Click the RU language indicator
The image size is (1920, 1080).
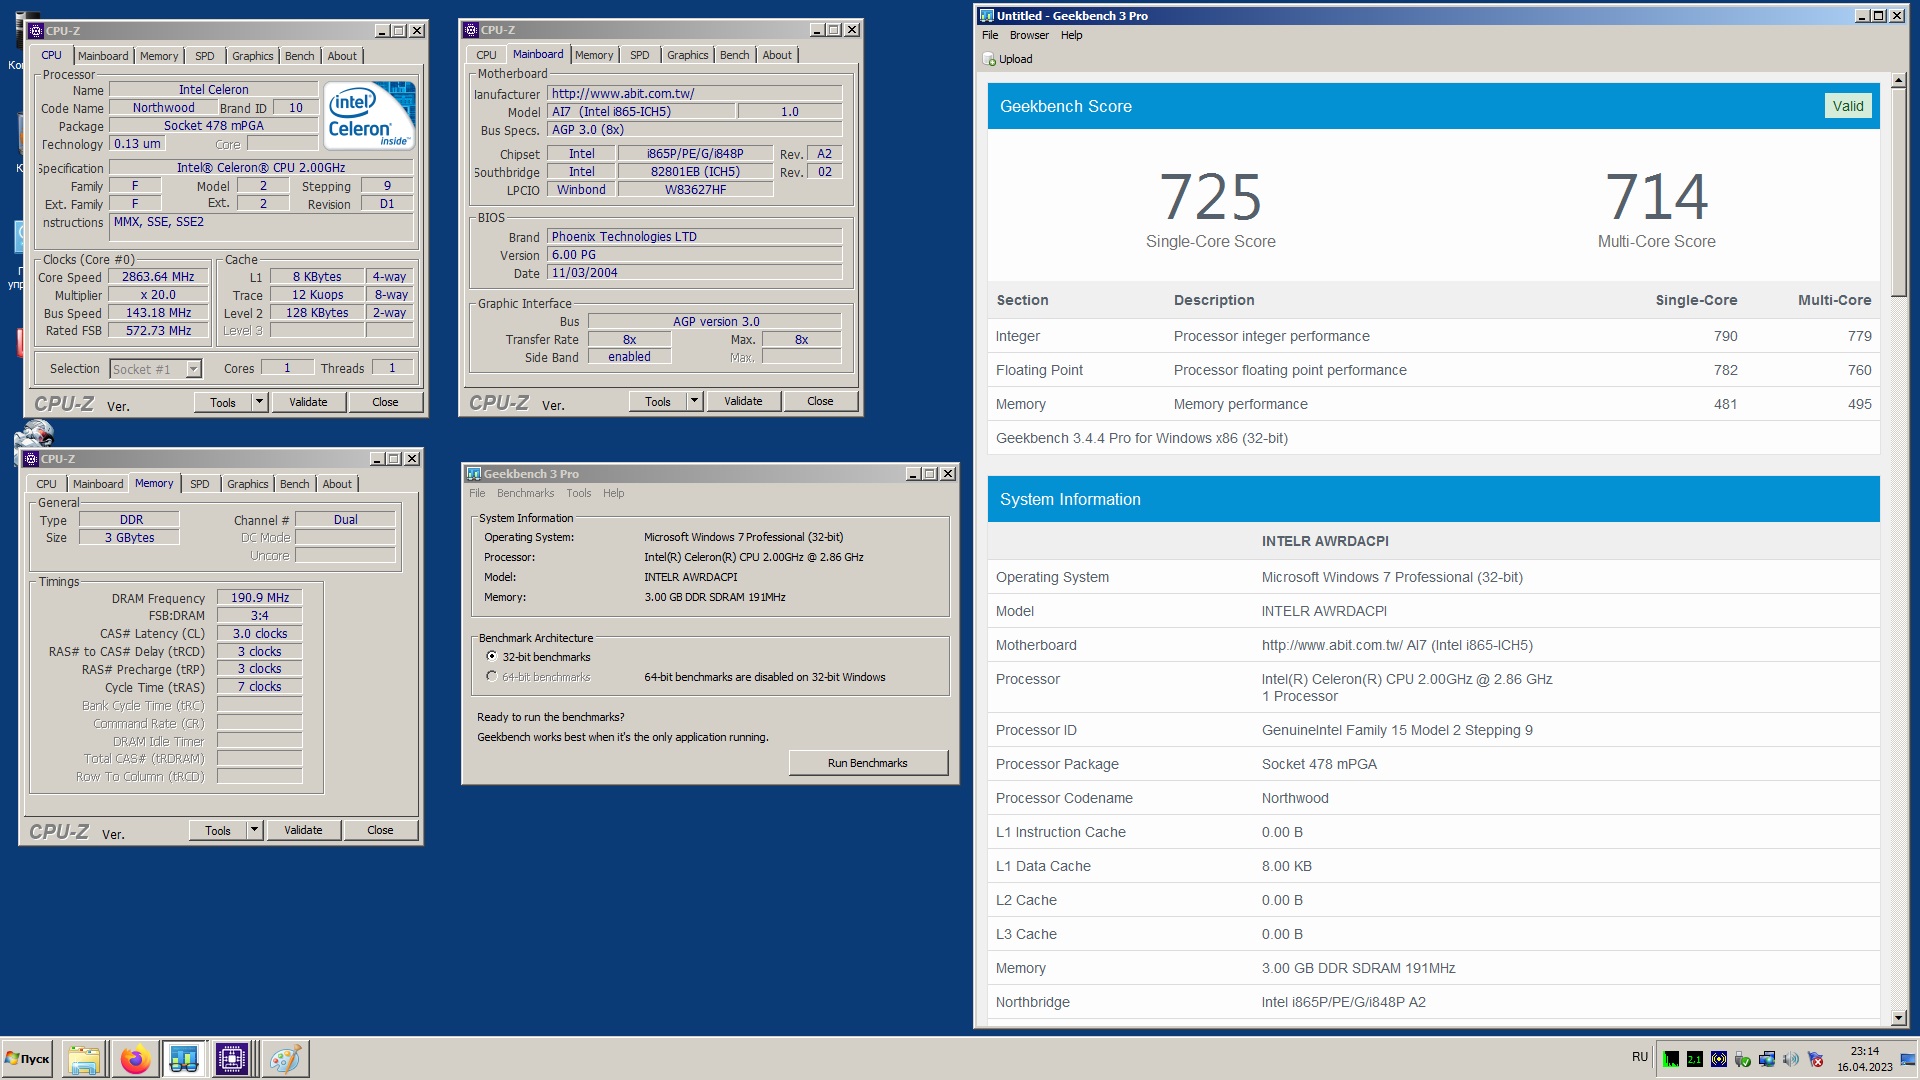(x=1640, y=1057)
